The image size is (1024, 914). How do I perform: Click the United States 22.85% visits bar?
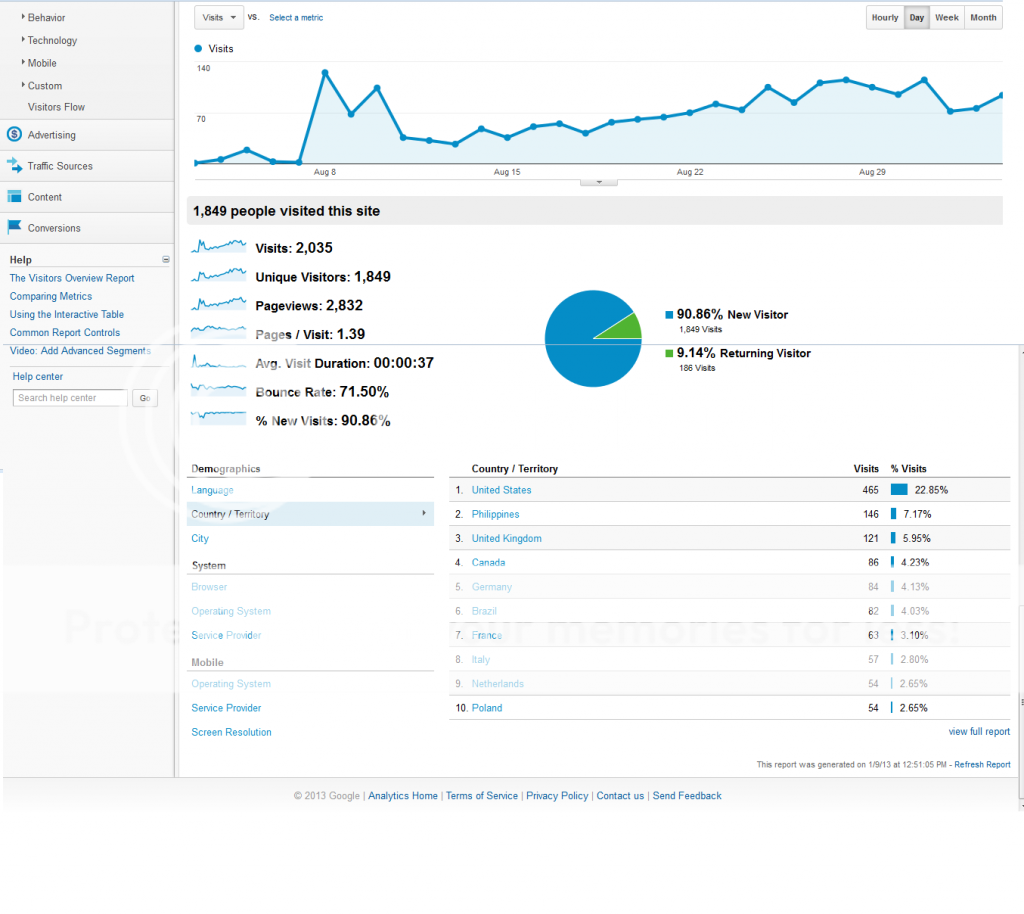coord(899,490)
